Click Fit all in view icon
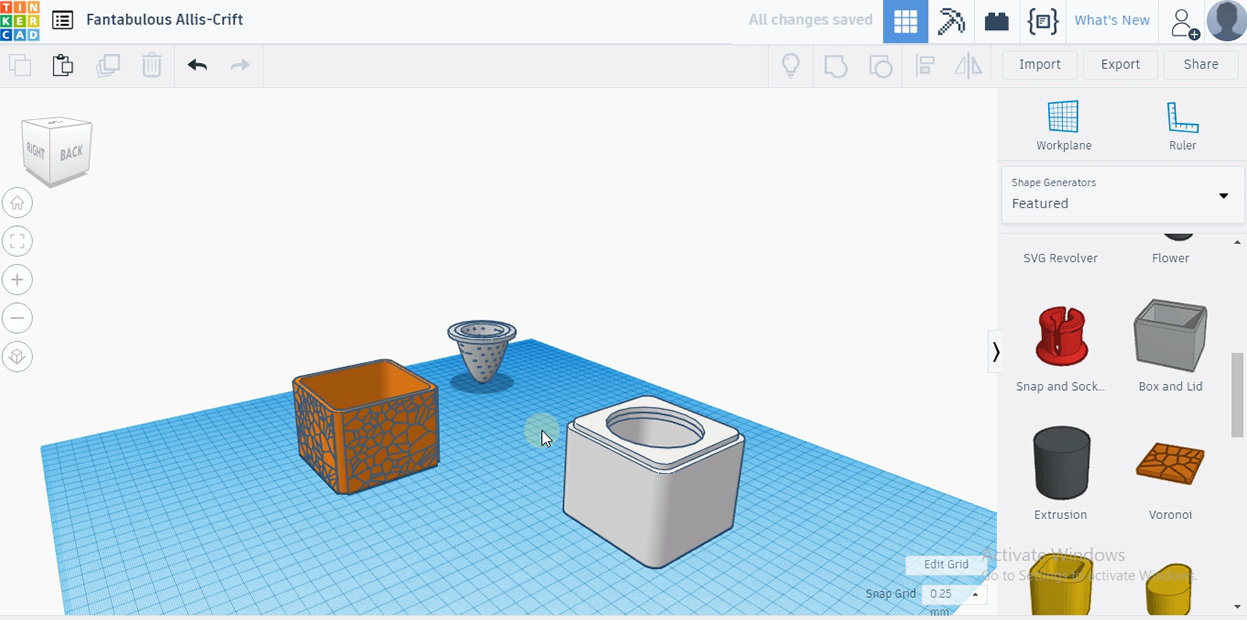The image size is (1247, 620). click(17, 241)
